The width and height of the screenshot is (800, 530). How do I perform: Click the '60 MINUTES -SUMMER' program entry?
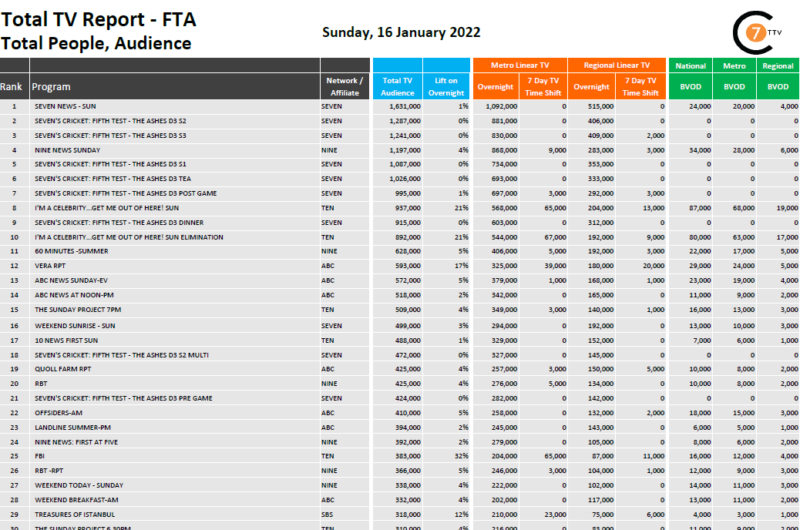coord(73,252)
